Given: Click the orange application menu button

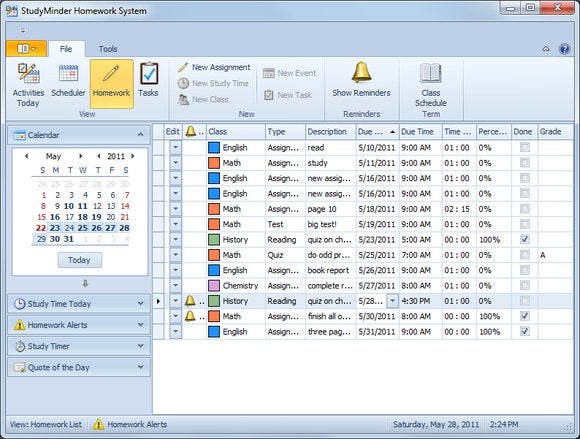Looking at the screenshot, I should tap(27, 49).
